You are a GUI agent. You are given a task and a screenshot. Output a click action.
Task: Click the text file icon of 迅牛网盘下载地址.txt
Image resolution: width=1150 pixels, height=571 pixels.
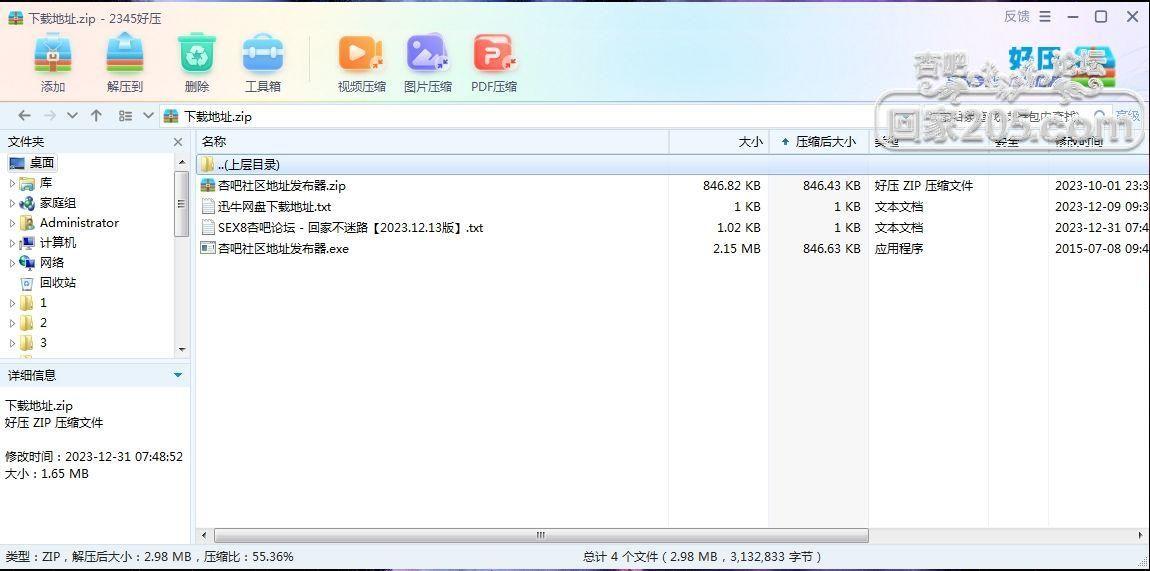point(208,207)
